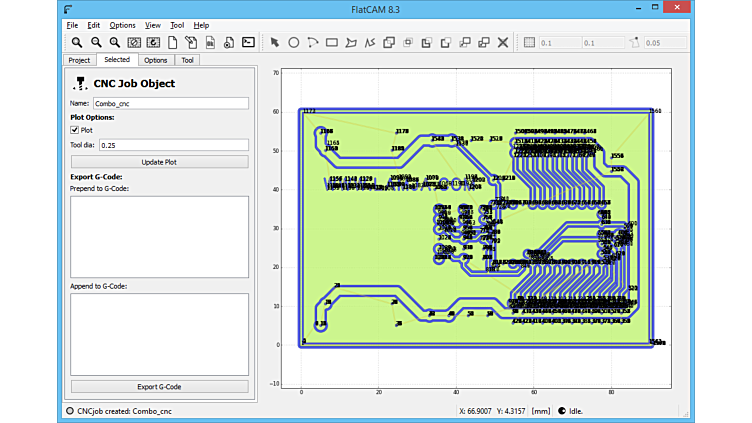
Task: Click the Clear Plot toolbar icon
Action: (x=134, y=42)
